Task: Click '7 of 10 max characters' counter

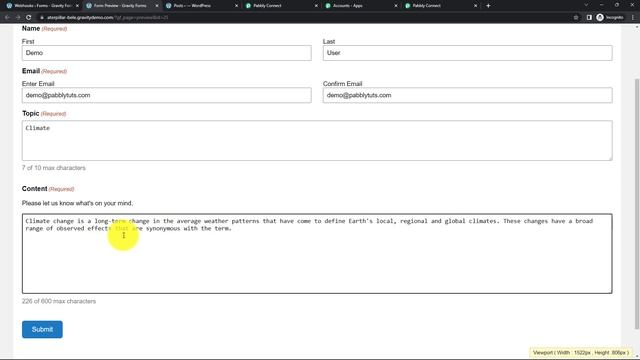Action: point(54,168)
